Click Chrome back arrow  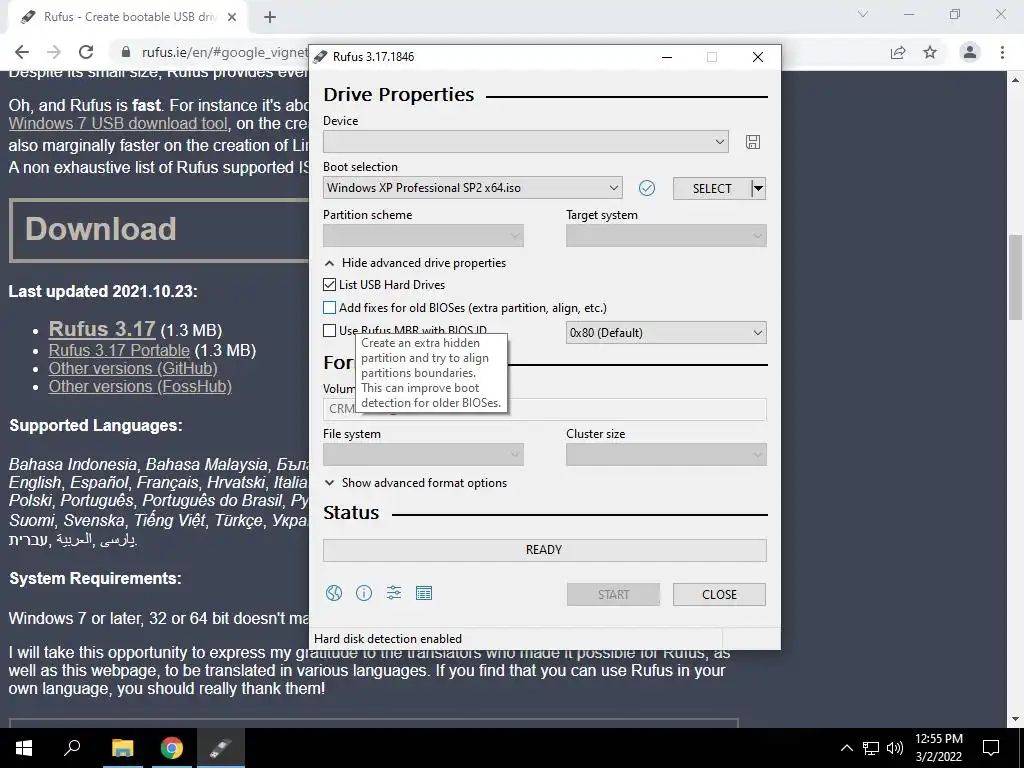[22, 52]
